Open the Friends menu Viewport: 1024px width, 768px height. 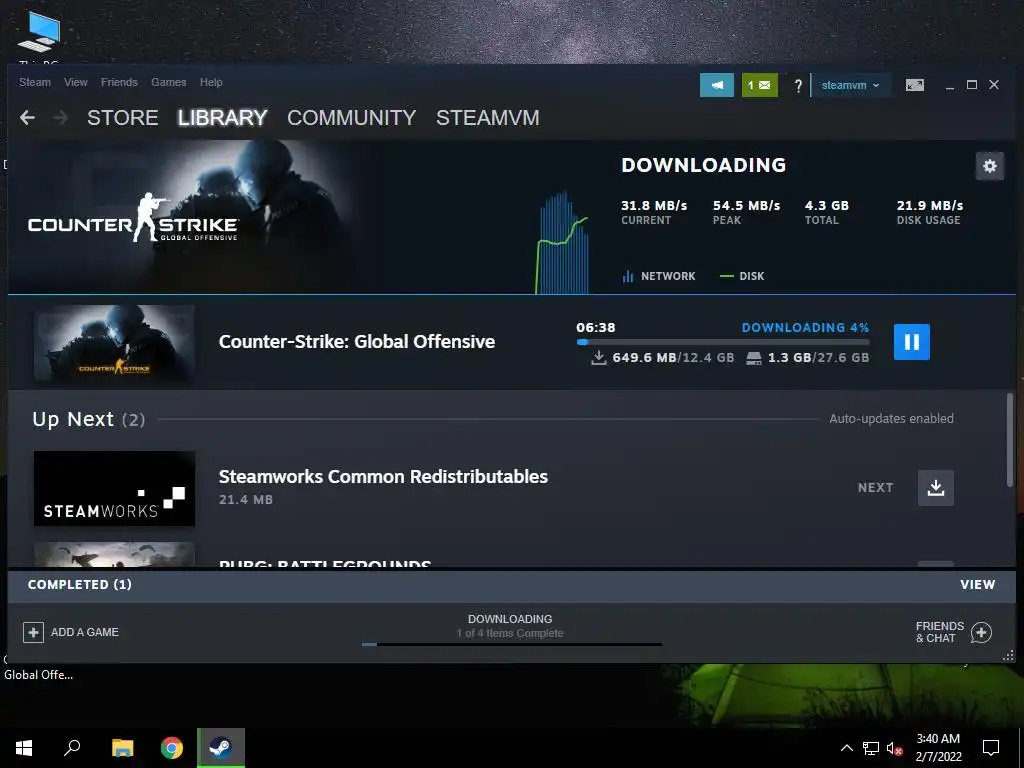pyautogui.click(x=119, y=82)
